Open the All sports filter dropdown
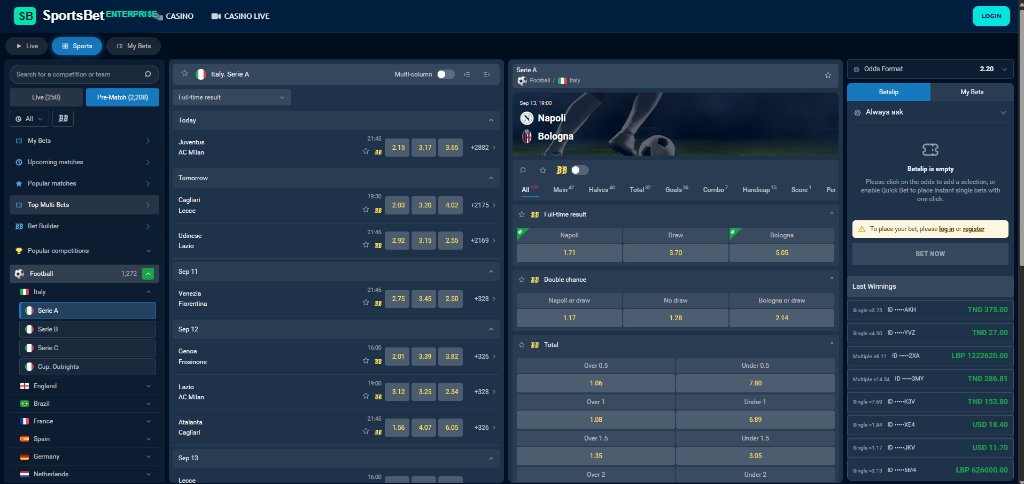This screenshot has width=1024, height=484. 29,119
